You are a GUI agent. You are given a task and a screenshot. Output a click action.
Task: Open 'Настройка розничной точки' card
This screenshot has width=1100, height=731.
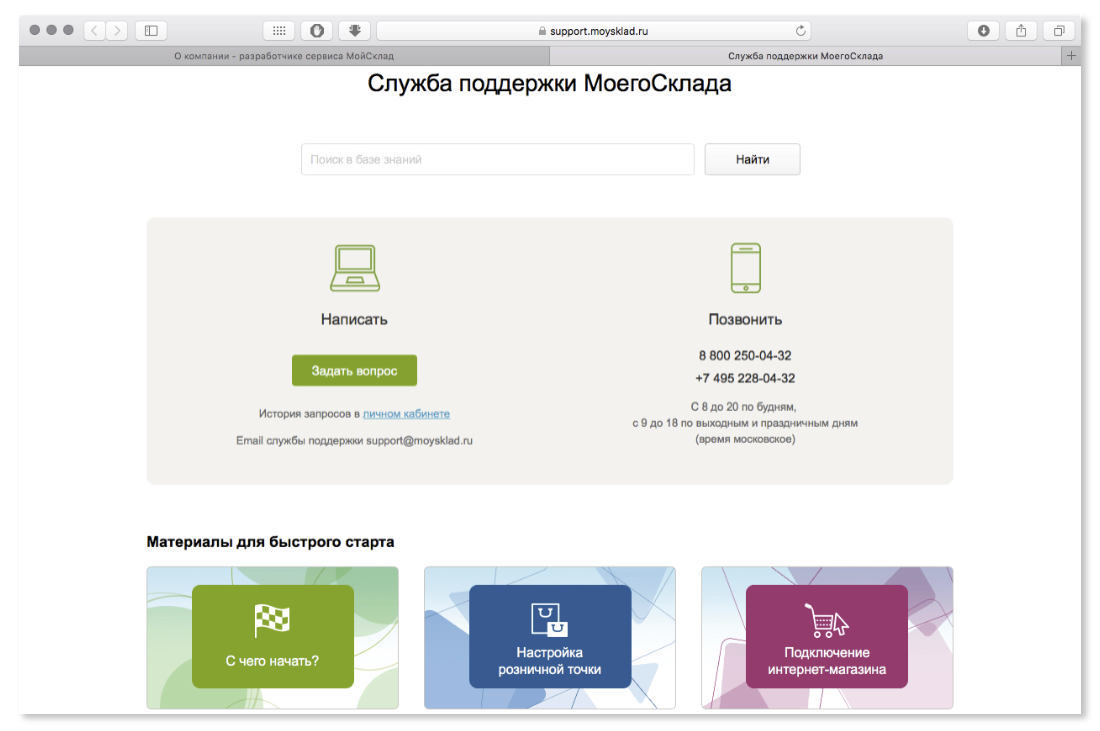pyautogui.click(x=550, y=637)
